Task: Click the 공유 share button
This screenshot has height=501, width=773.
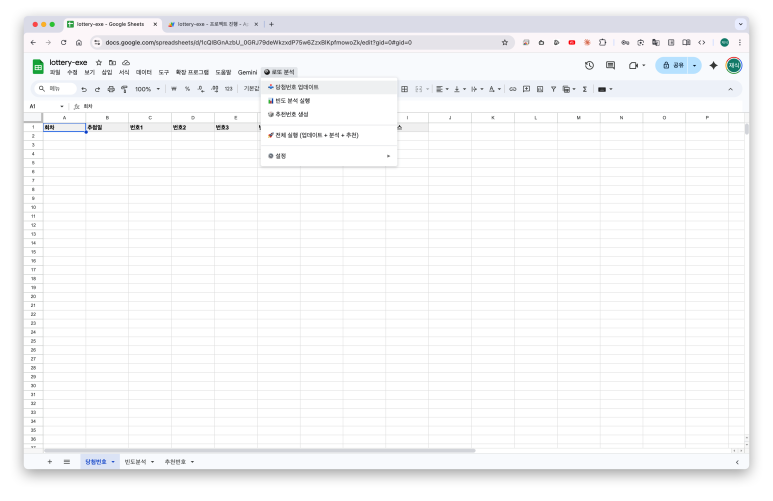Action: point(673,65)
